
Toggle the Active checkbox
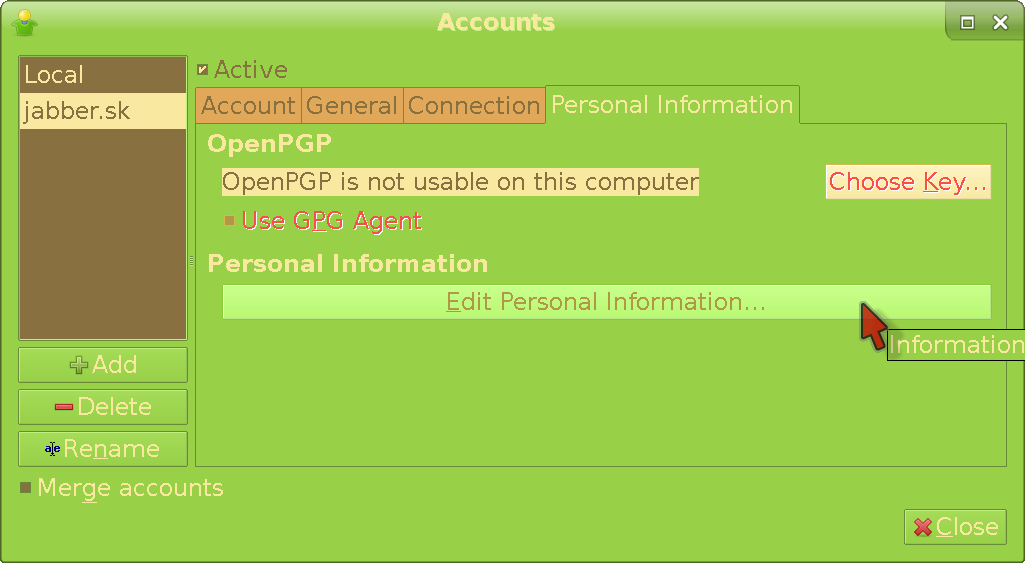[x=203, y=70]
